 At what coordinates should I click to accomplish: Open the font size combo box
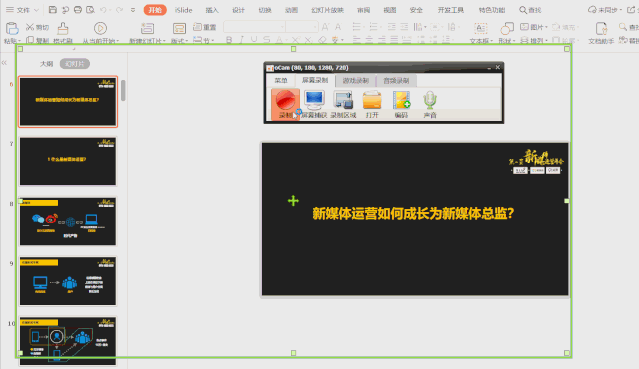point(302,27)
